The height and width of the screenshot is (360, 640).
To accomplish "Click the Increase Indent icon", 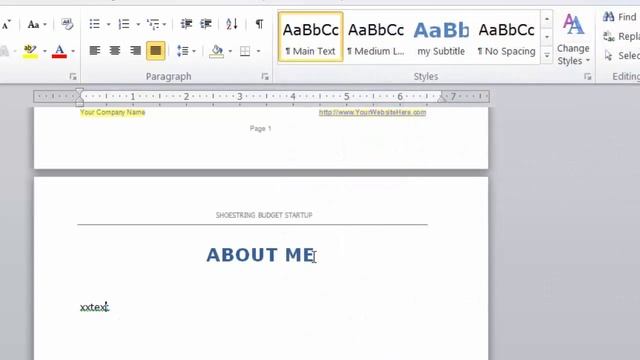I will 206,24.
